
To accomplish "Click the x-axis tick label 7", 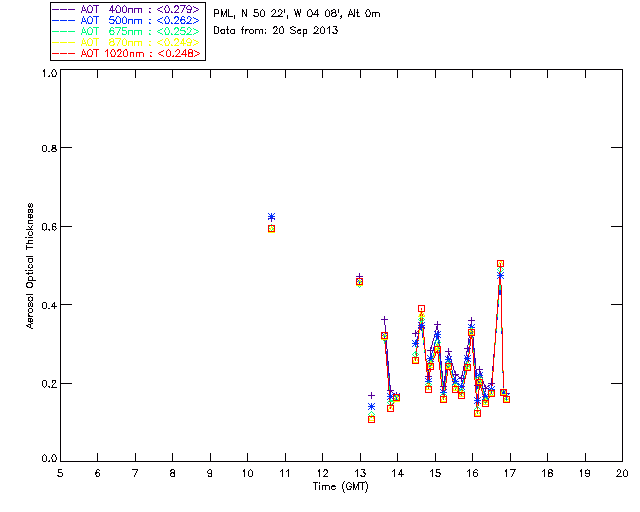I will [x=135, y=473].
